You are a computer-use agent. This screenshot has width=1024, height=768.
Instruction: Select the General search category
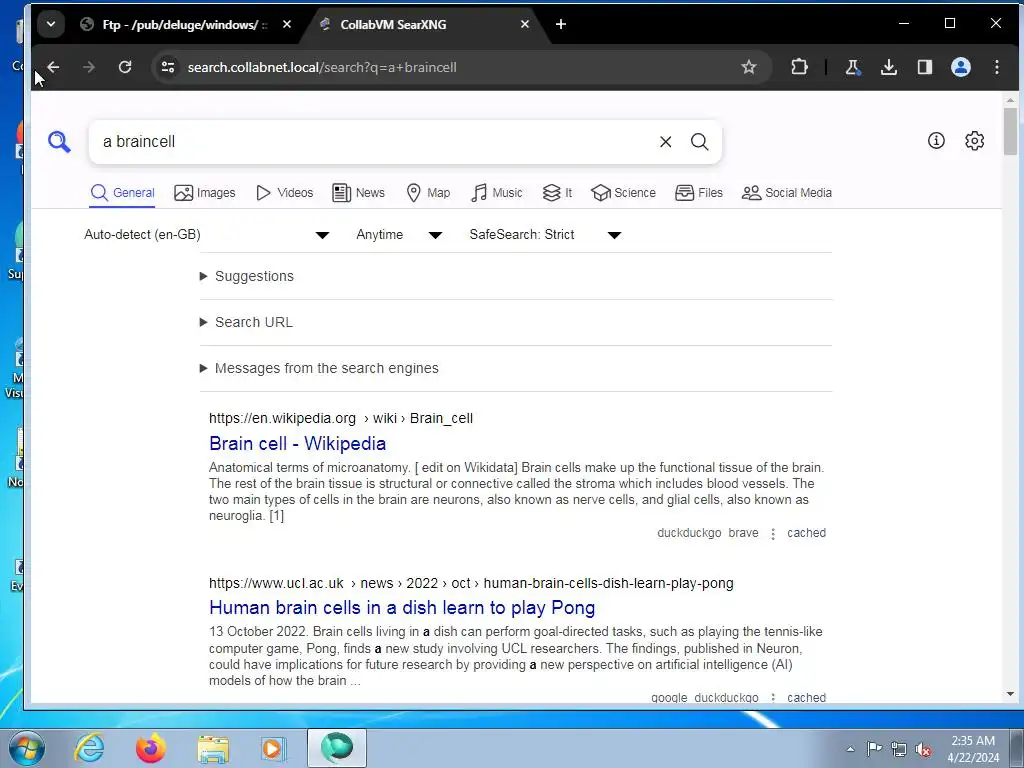point(122,193)
